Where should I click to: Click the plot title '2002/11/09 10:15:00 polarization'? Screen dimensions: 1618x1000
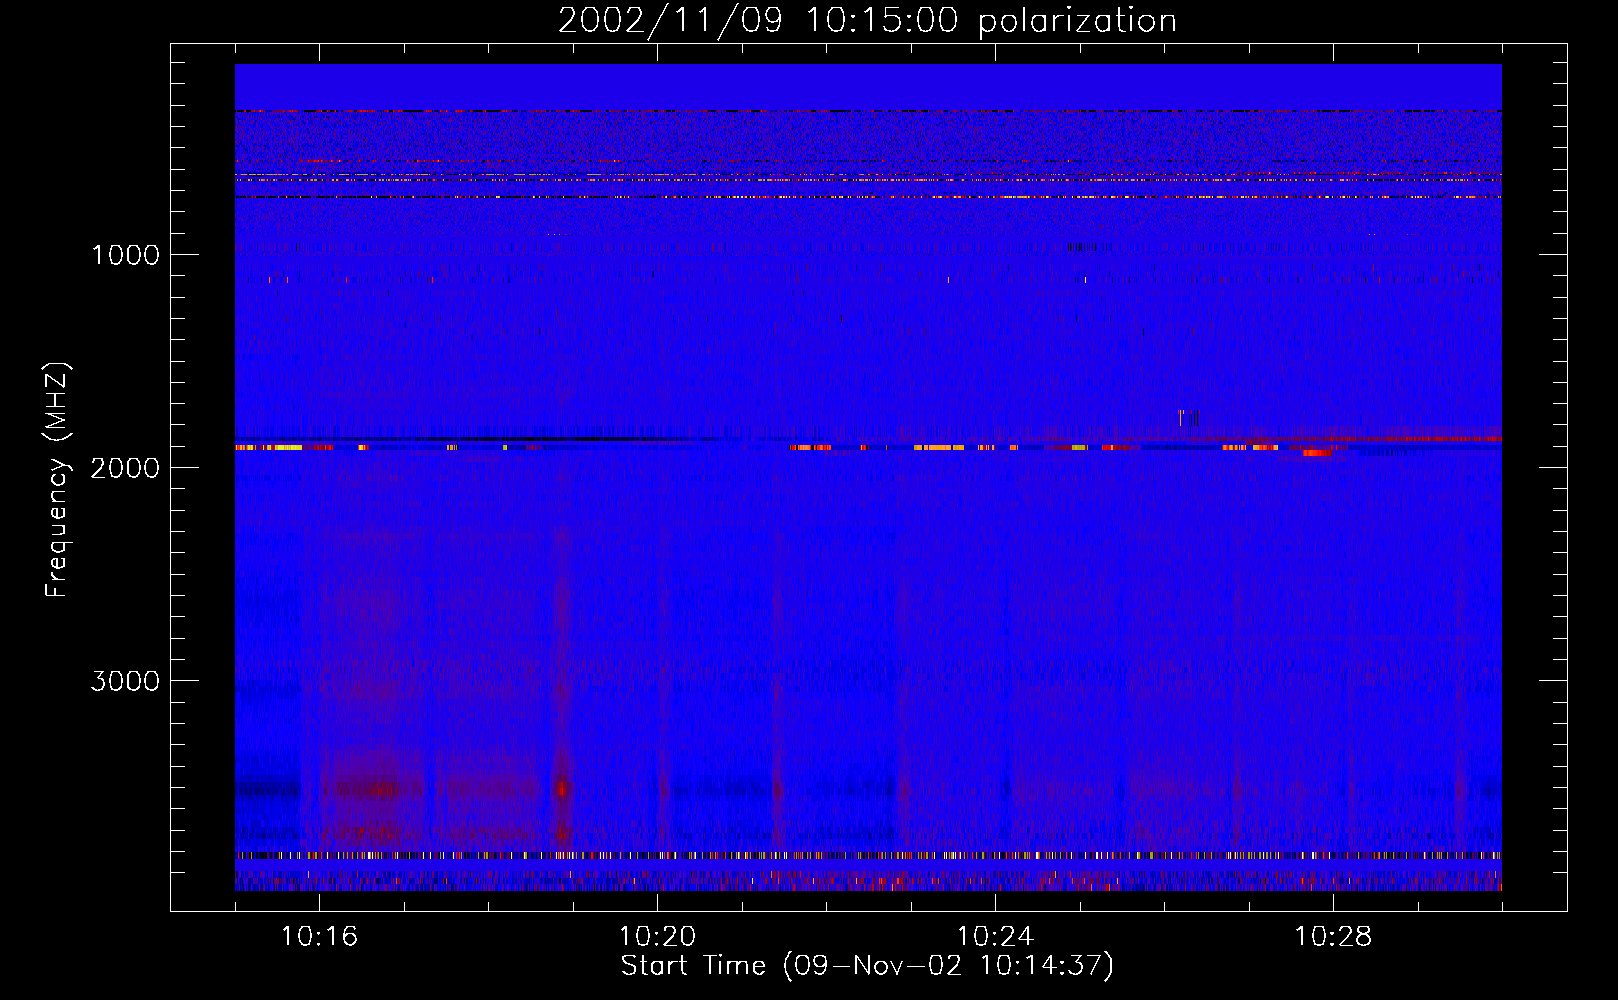coord(867,20)
